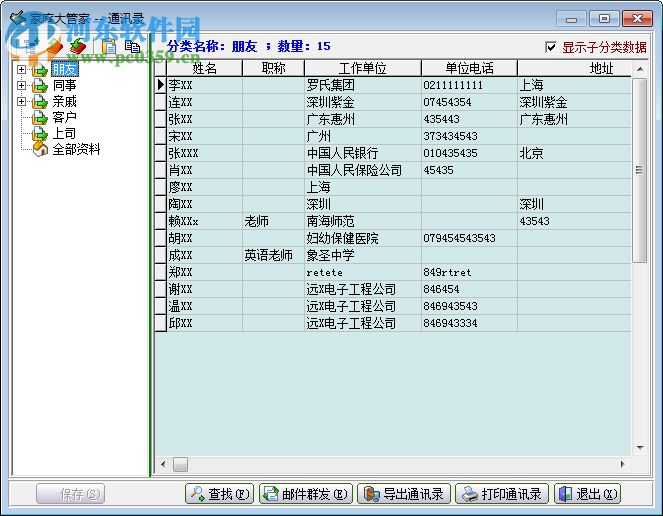This screenshot has height=516, width=663.
Task: Click the retete workplace cell
Action: [363, 272]
